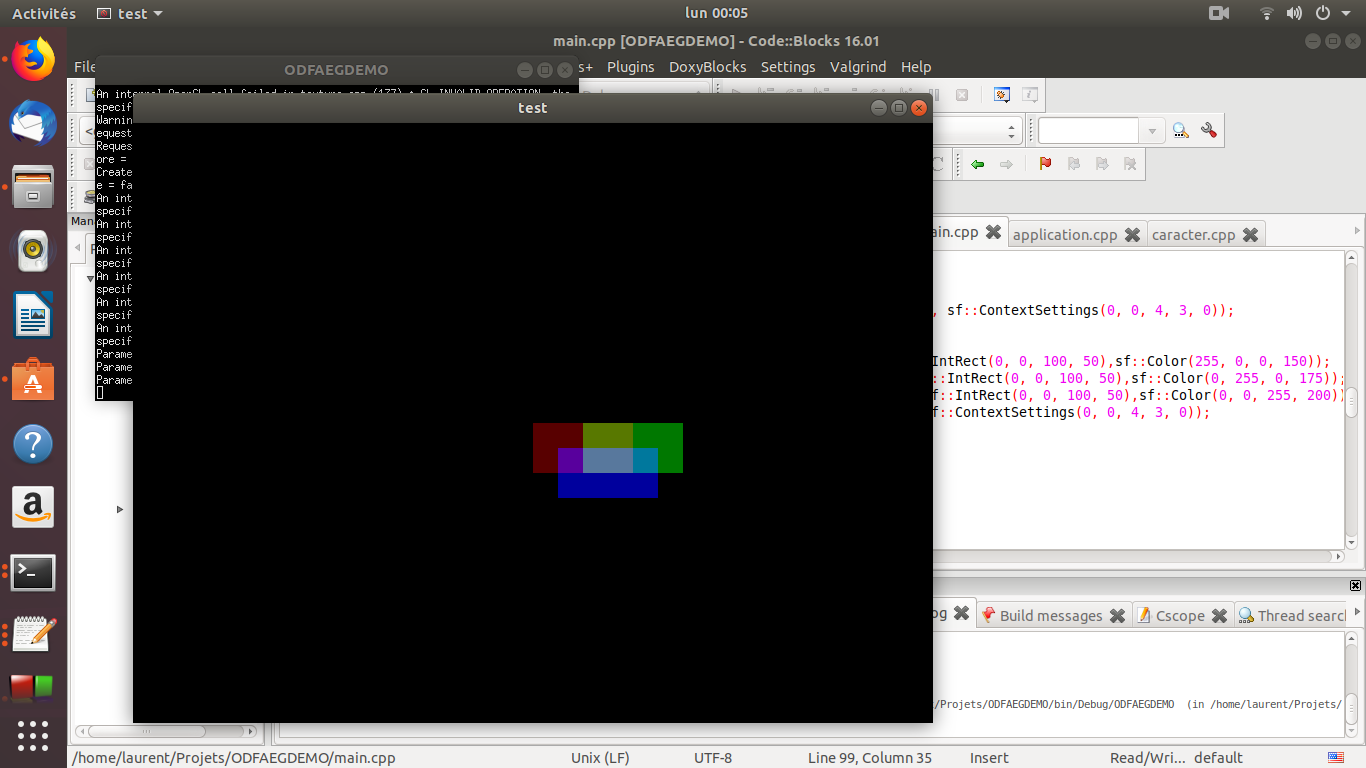
Task: Click 'Unix (LF)' in status bar
Action: tap(600, 758)
